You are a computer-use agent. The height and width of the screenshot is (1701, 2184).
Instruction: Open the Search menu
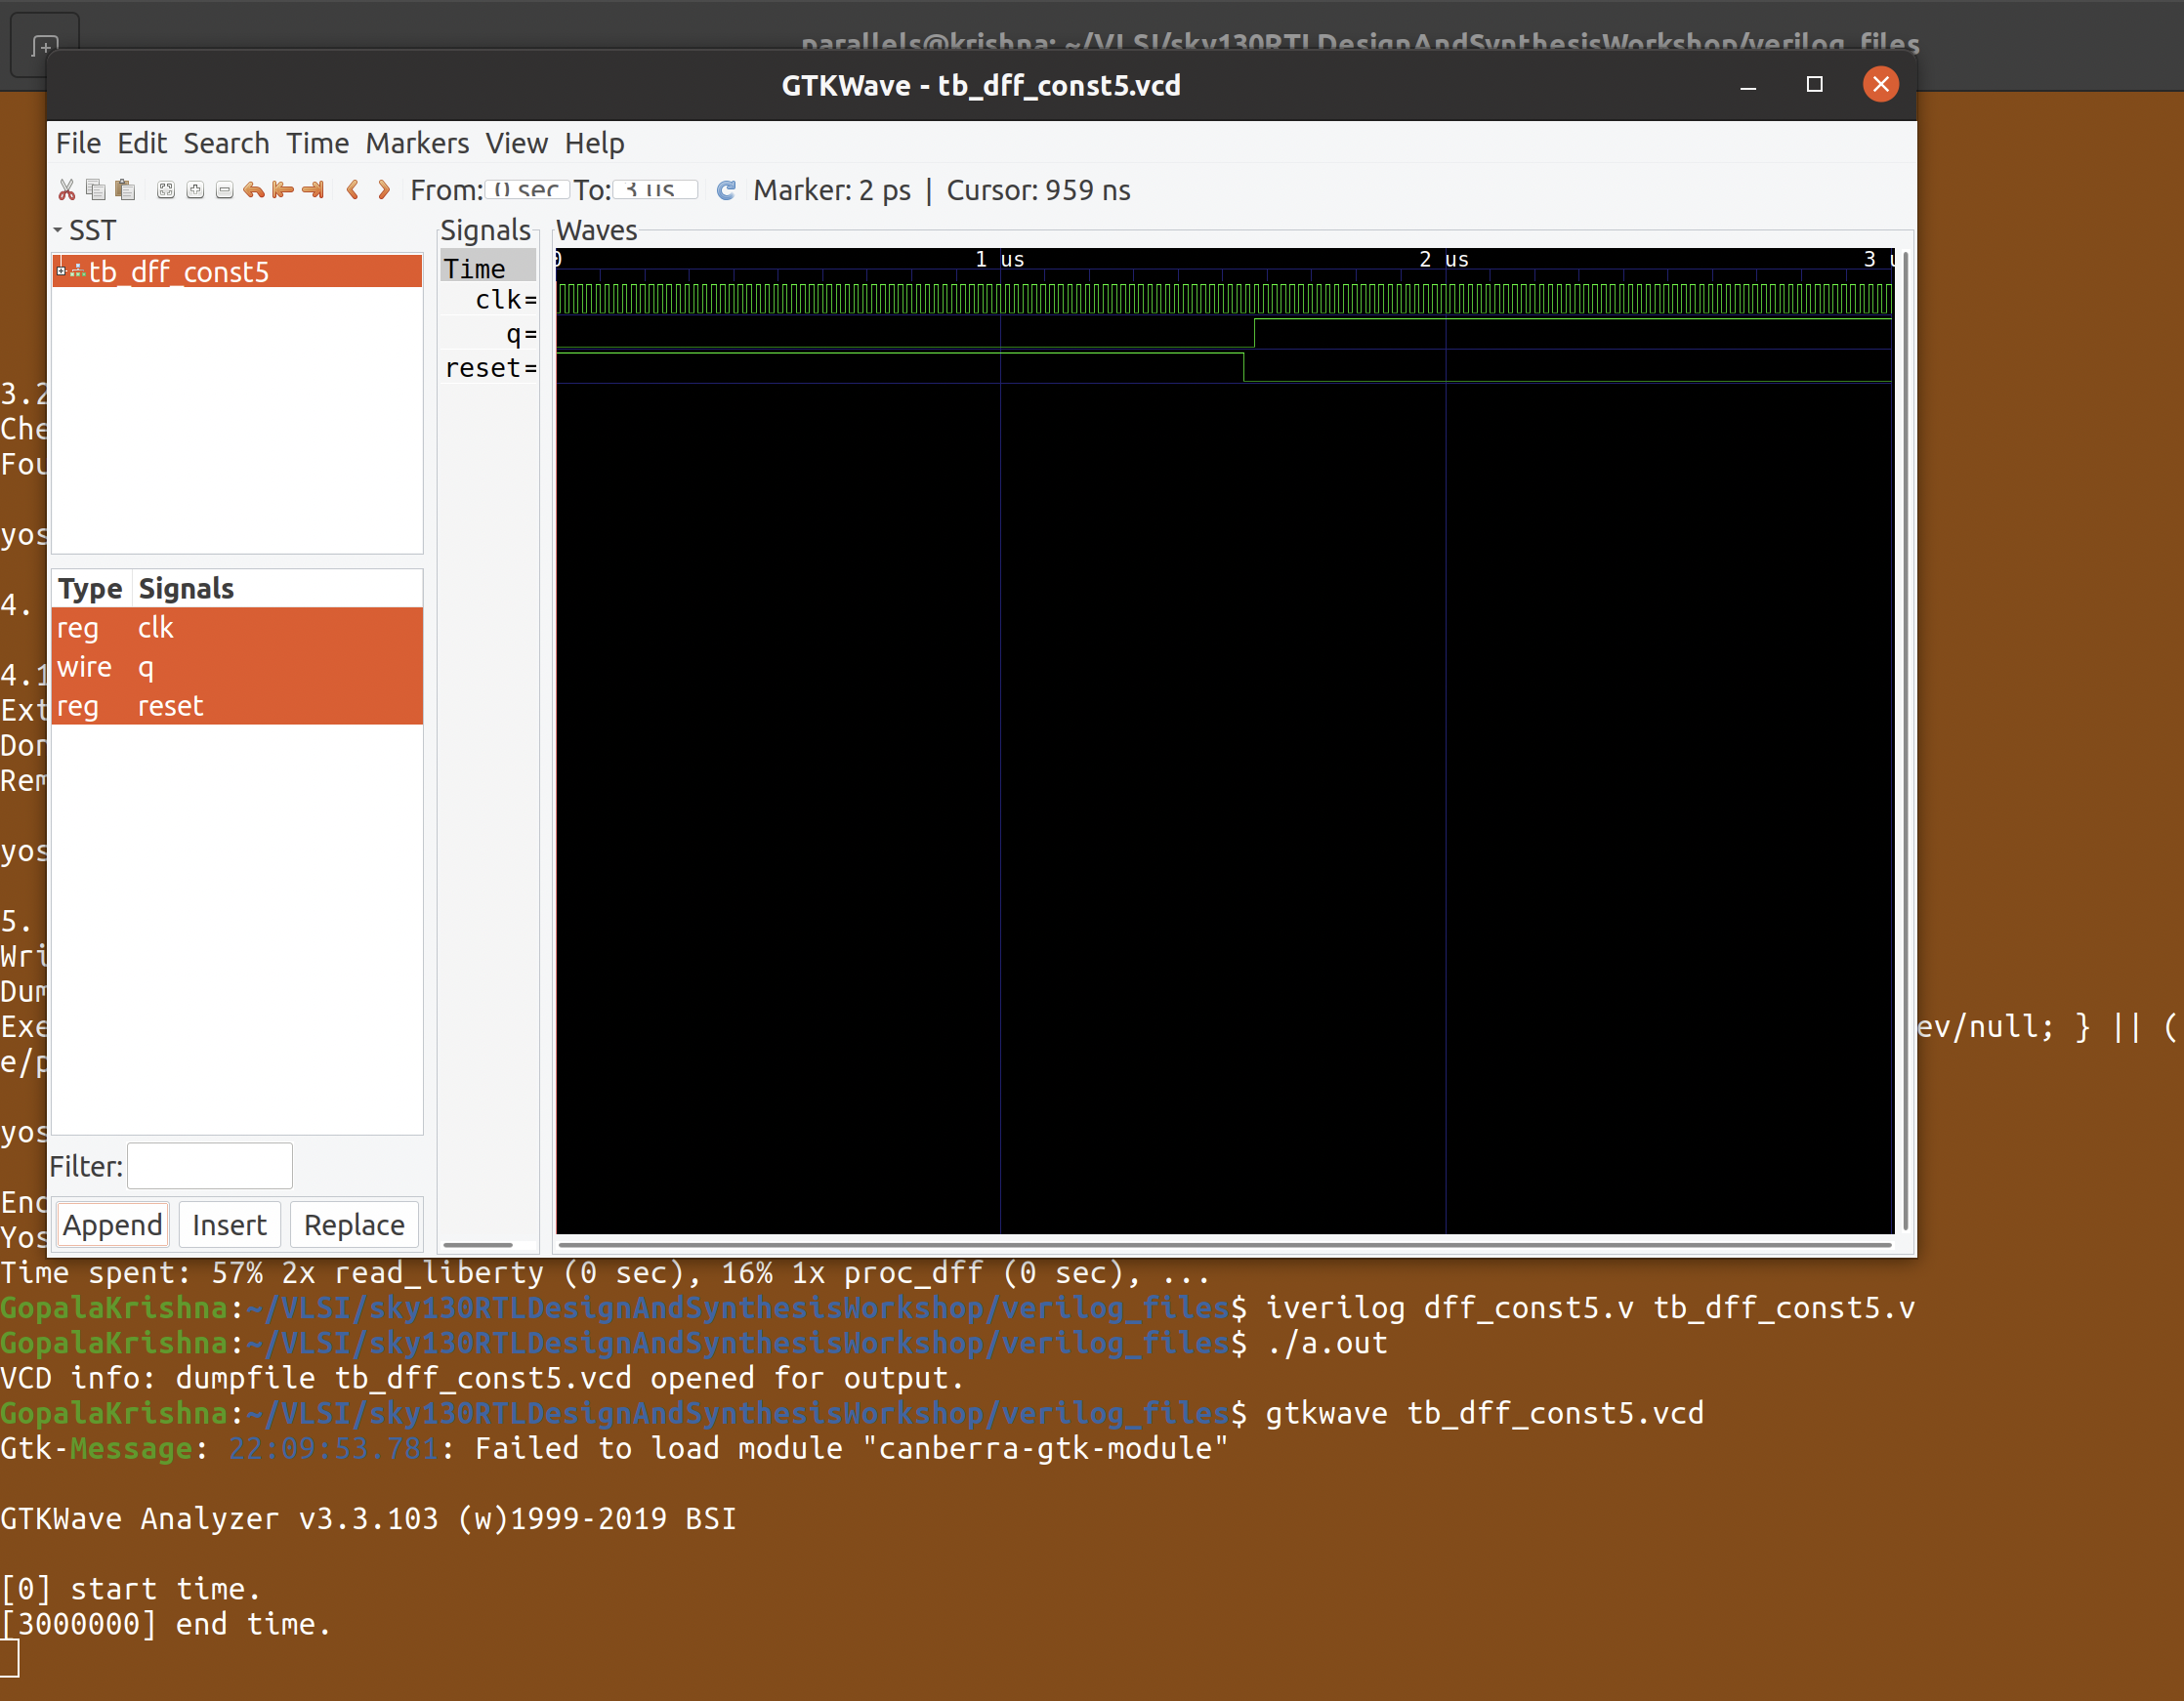tap(226, 143)
